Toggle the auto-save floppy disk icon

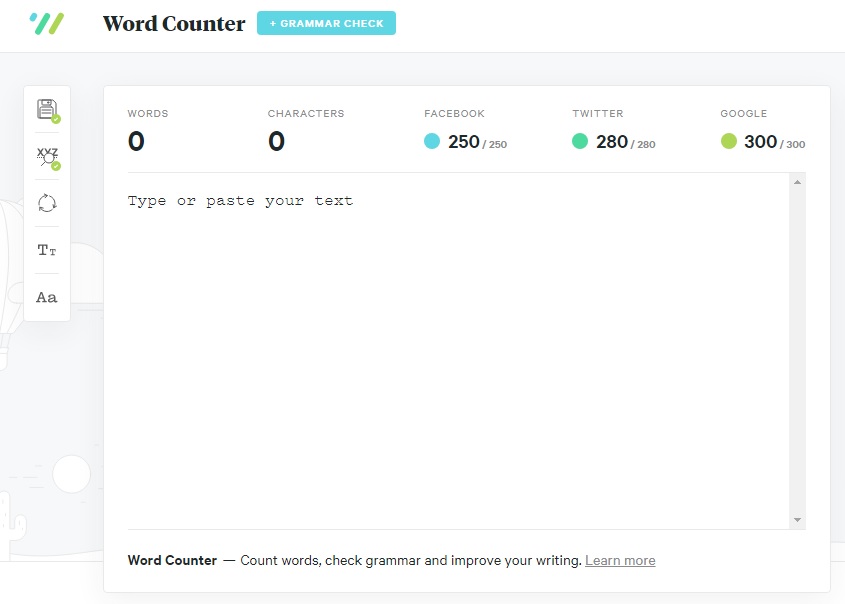[x=47, y=109]
